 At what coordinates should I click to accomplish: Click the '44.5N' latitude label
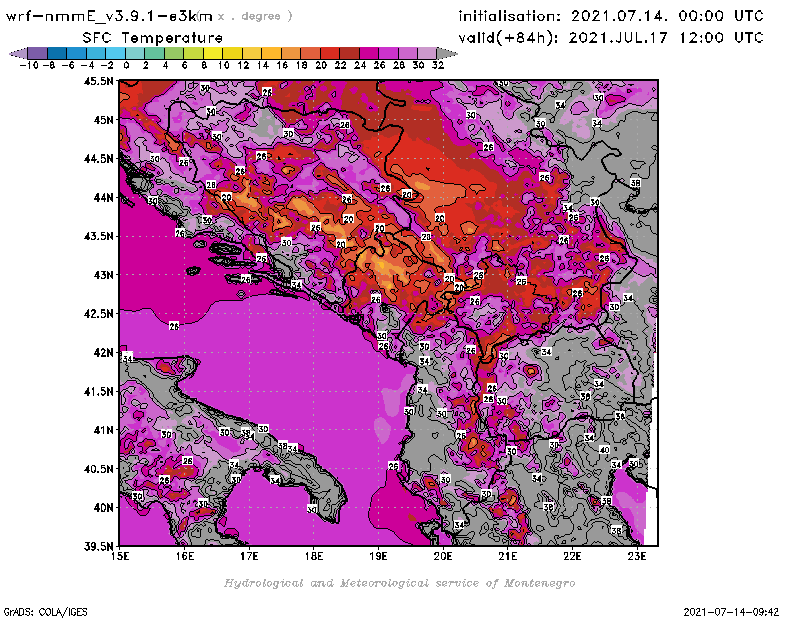[x=99, y=159]
